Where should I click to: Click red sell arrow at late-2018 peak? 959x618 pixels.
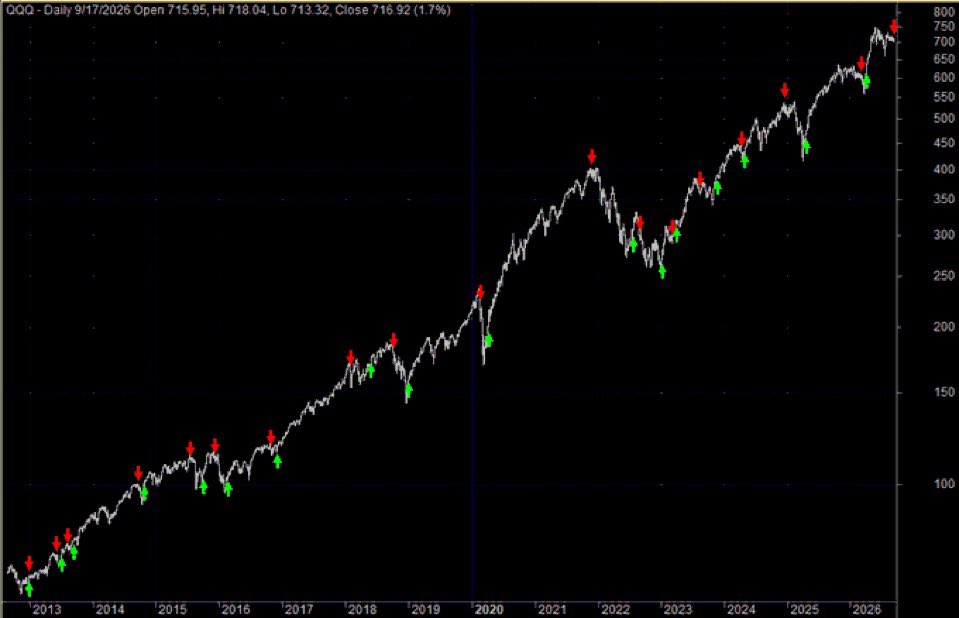(x=394, y=340)
